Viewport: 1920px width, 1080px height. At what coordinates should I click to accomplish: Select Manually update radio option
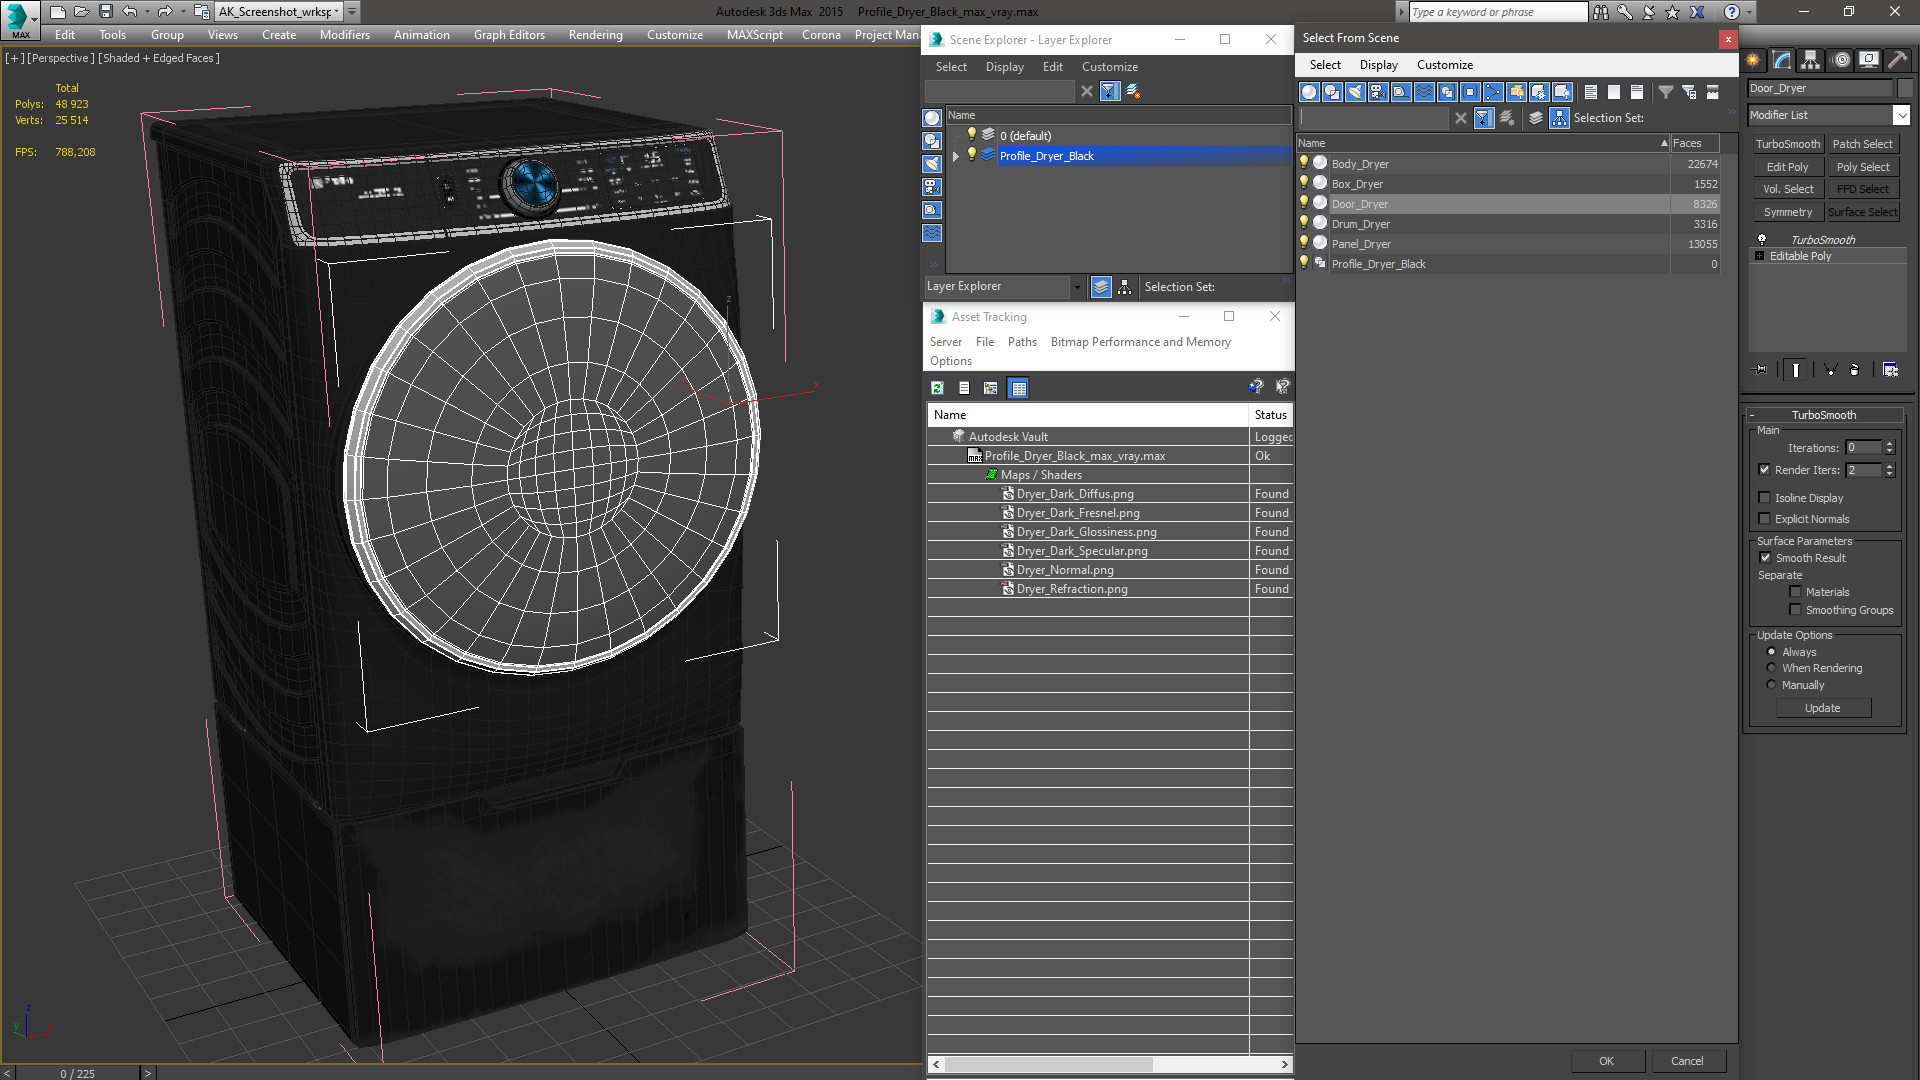pos(1771,685)
